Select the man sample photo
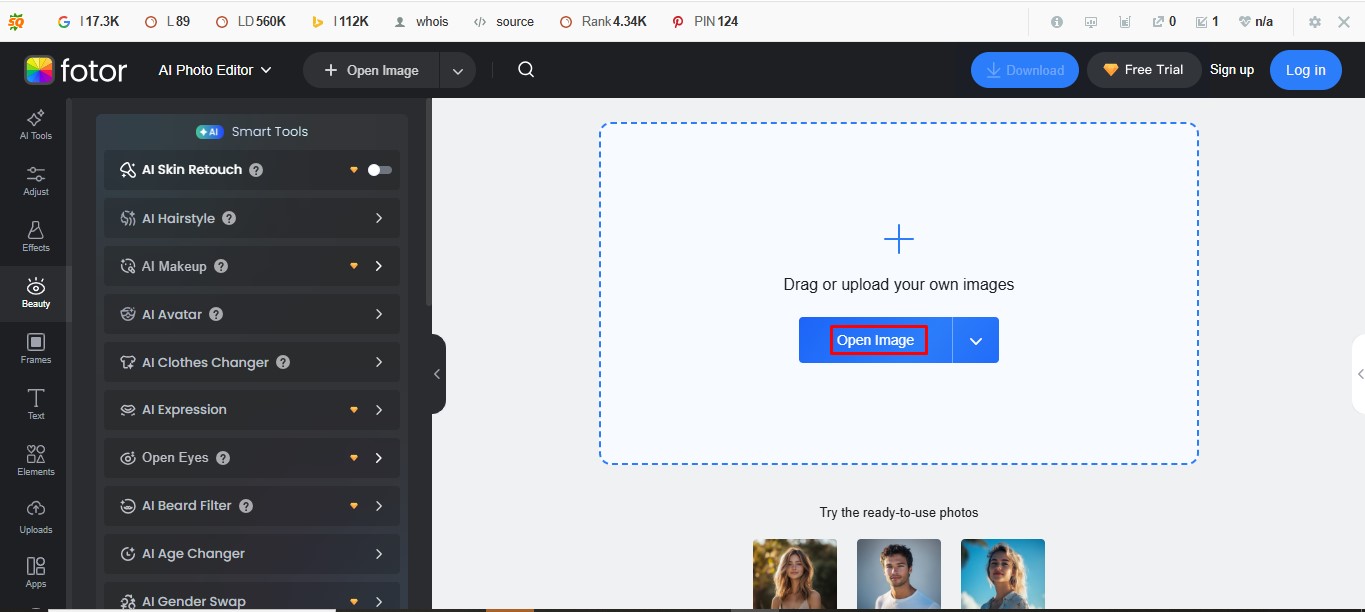The width and height of the screenshot is (1365, 612). point(899,575)
